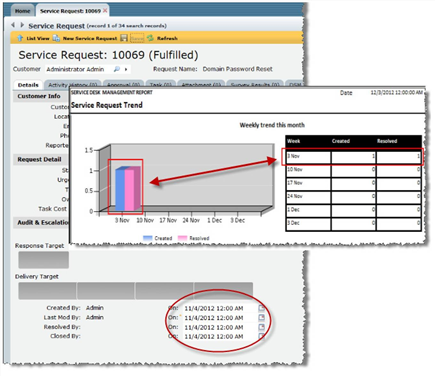Open the Approval (0) tab
The width and height of the screenshot is (435, 376).
(123, 85)
